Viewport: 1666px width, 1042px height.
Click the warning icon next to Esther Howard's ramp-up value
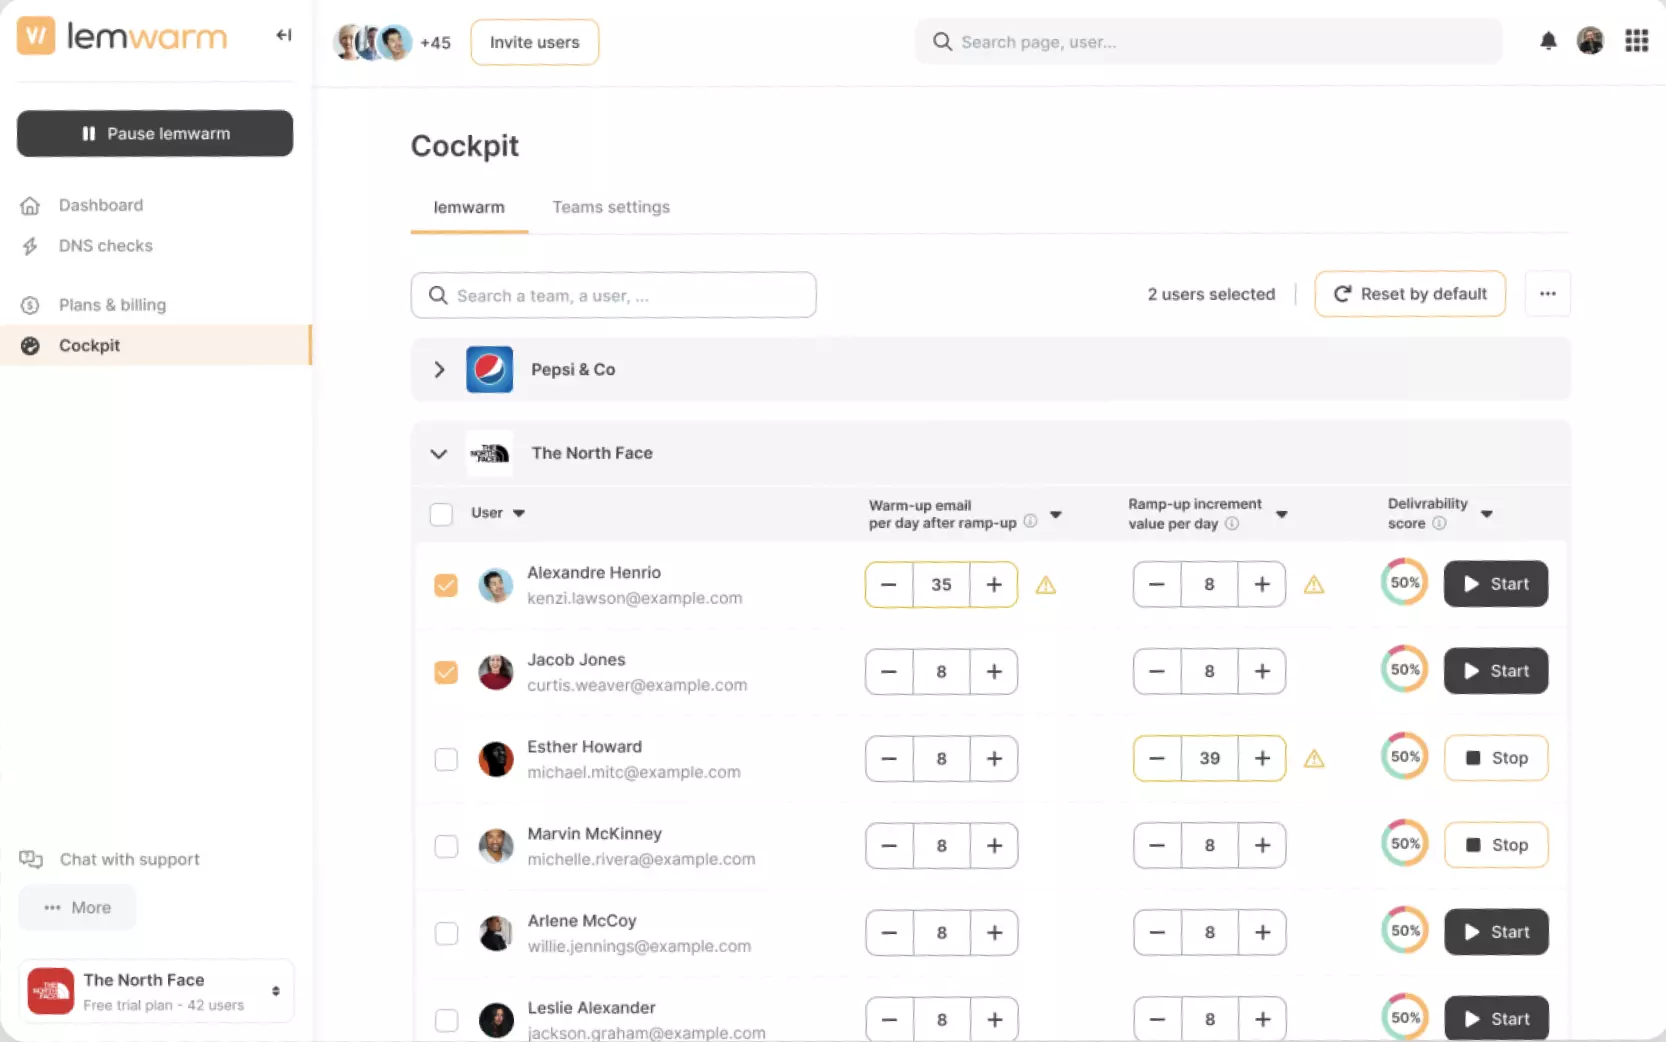tap(1314, 759)
